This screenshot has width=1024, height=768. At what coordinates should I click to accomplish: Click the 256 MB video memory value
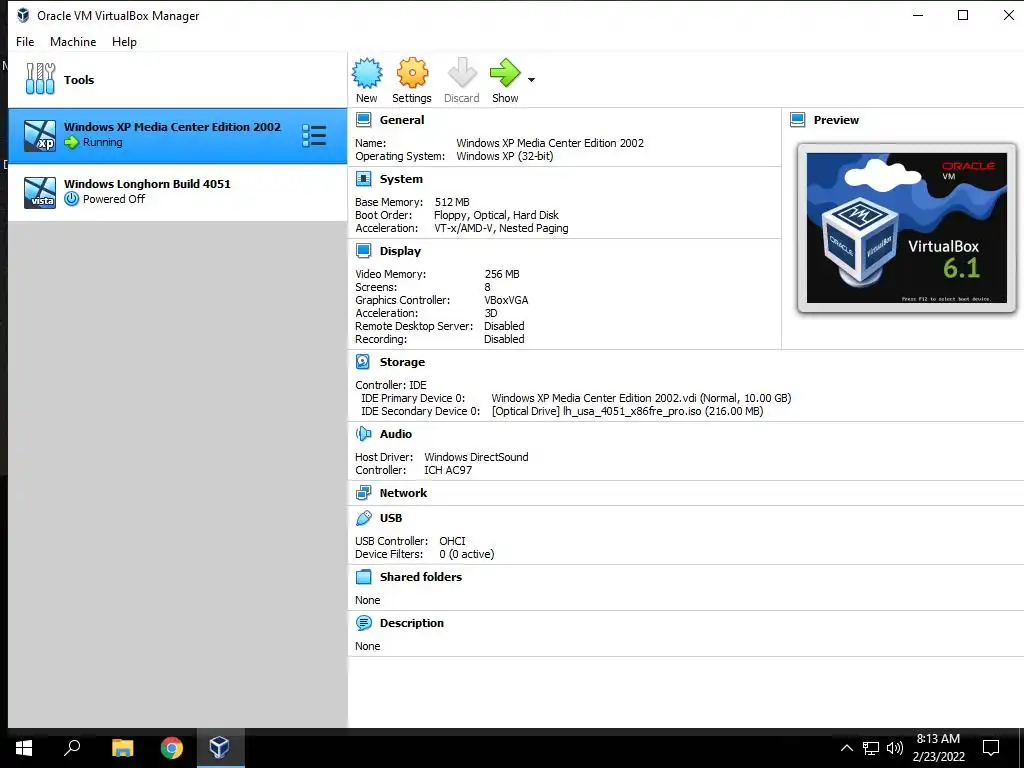tap(502, 274)
